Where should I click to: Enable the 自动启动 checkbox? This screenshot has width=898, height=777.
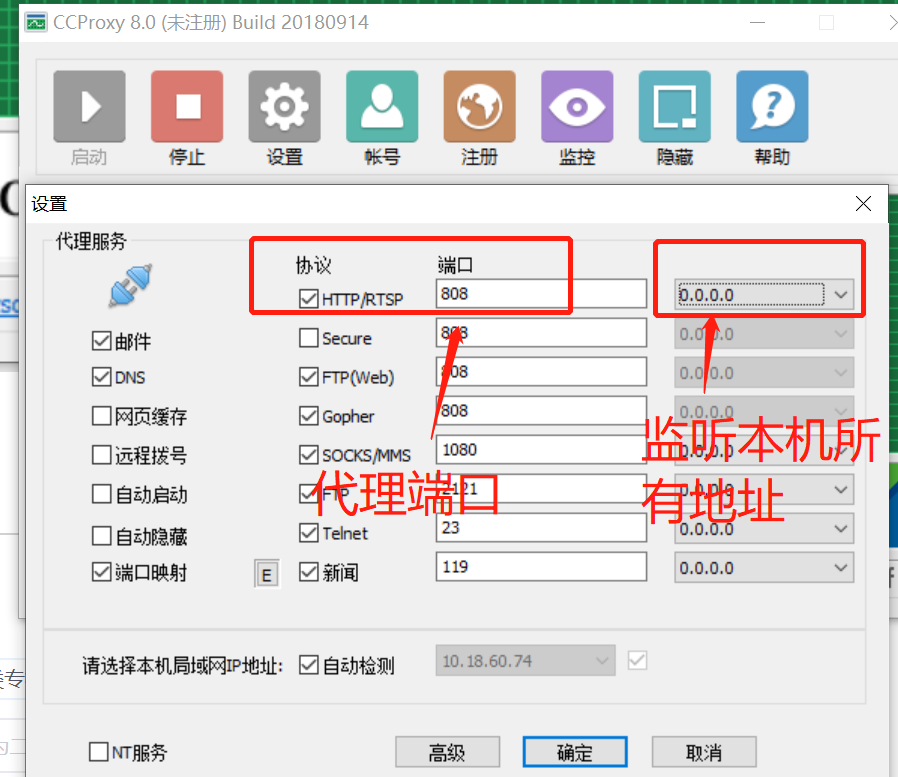(x=101, y=494)
